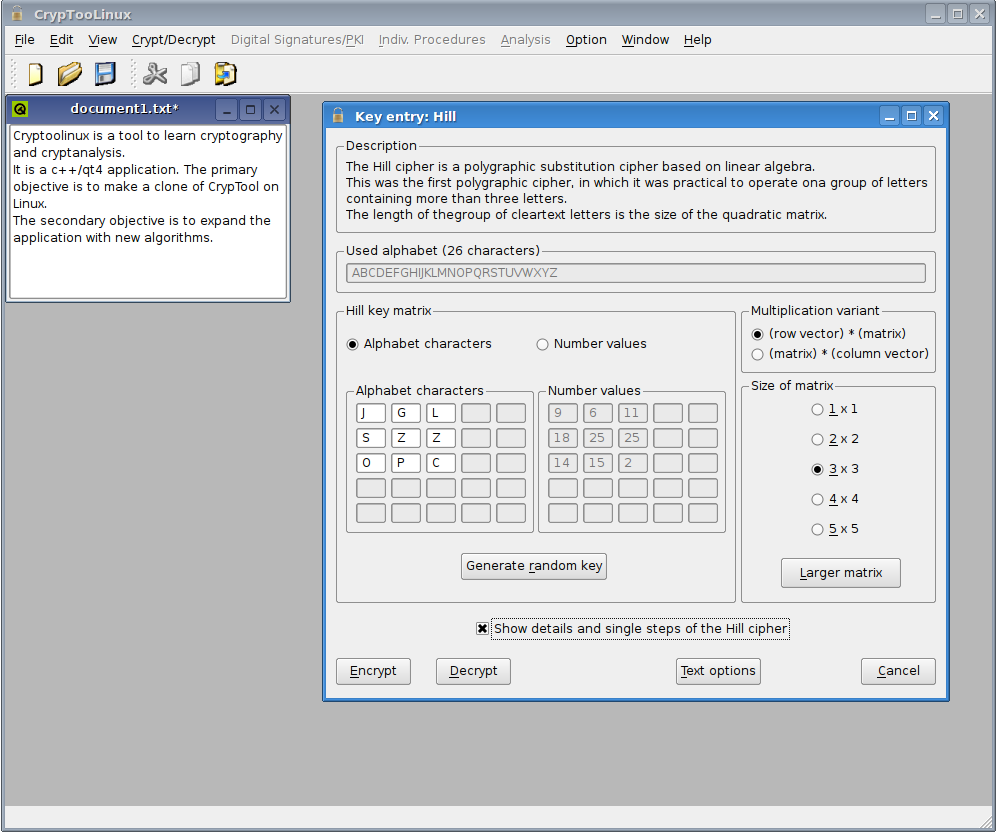The image size is (997, 832).
Task: Select 1 x 1 matrix size
Action: pyautogui.click(x=835, y=409)
